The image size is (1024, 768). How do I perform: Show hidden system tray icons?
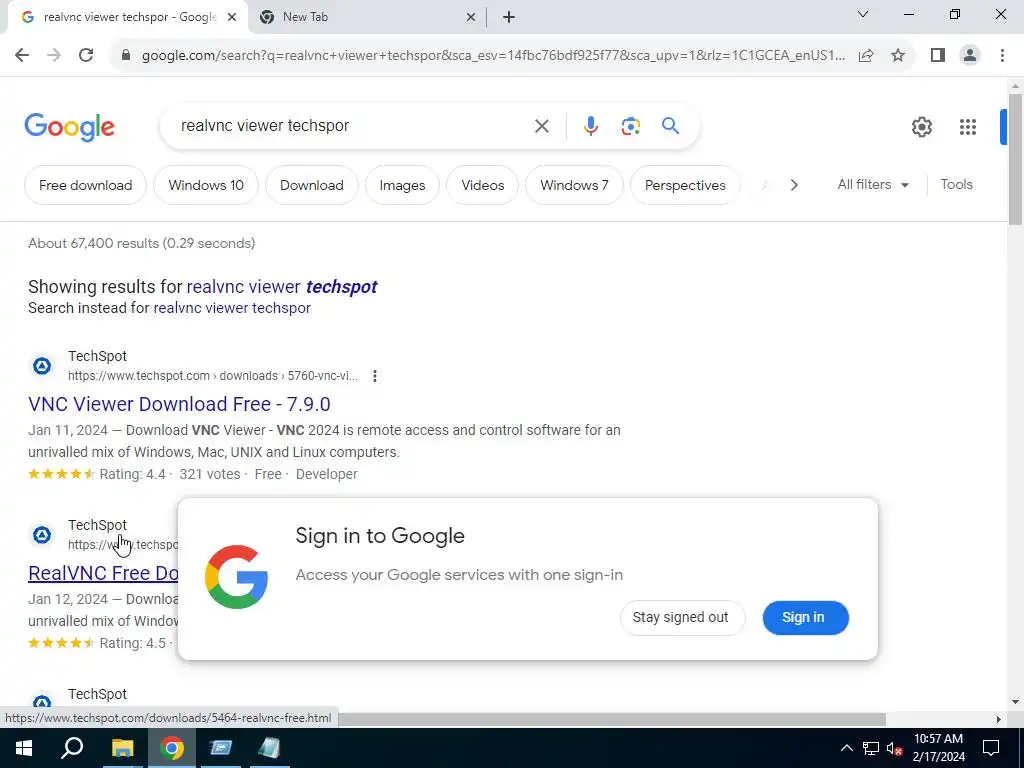click(846, 748)
